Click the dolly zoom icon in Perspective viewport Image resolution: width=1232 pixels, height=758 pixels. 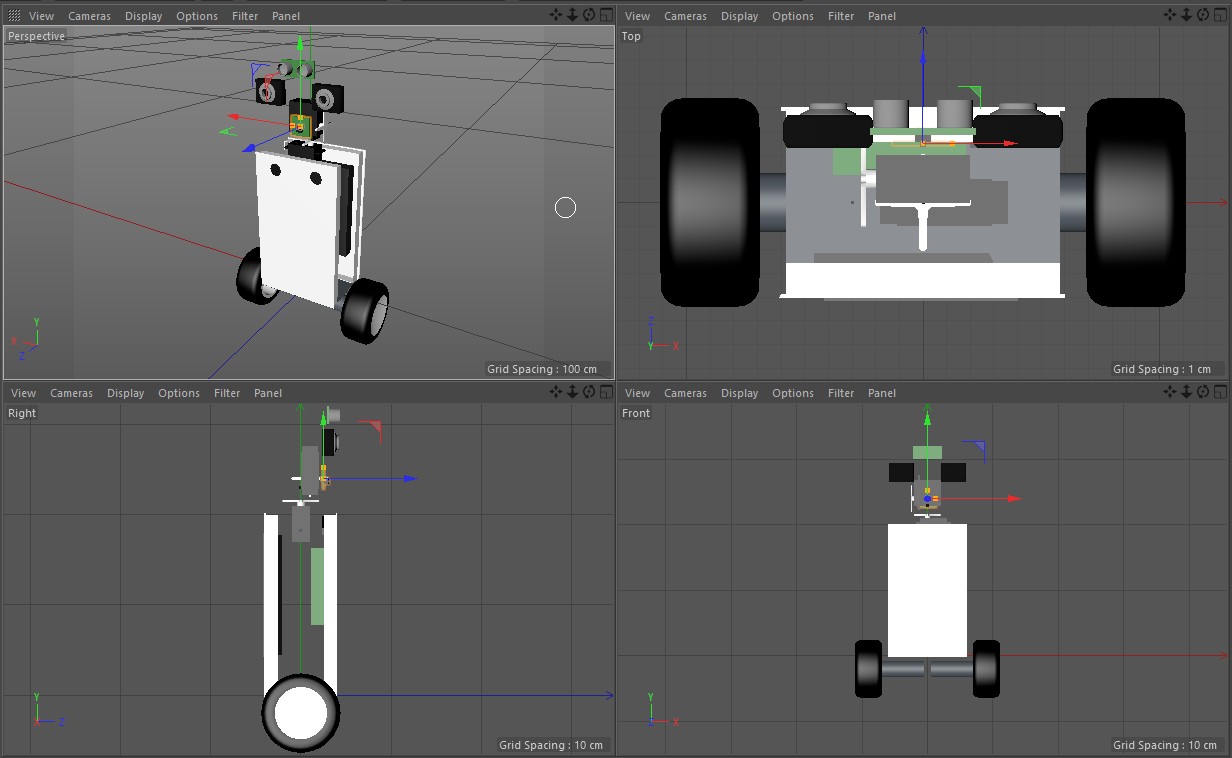573,15
